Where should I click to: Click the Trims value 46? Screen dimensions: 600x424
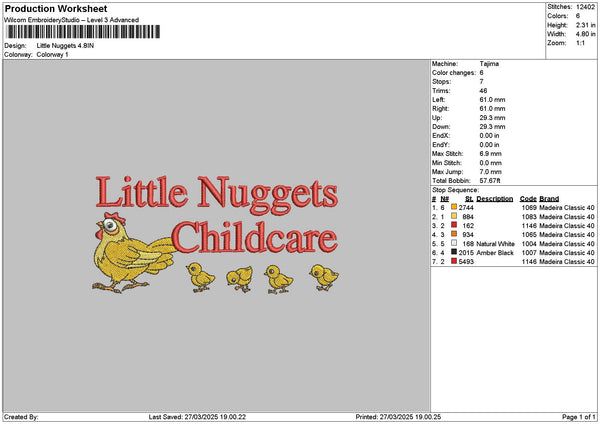[483, 91]
